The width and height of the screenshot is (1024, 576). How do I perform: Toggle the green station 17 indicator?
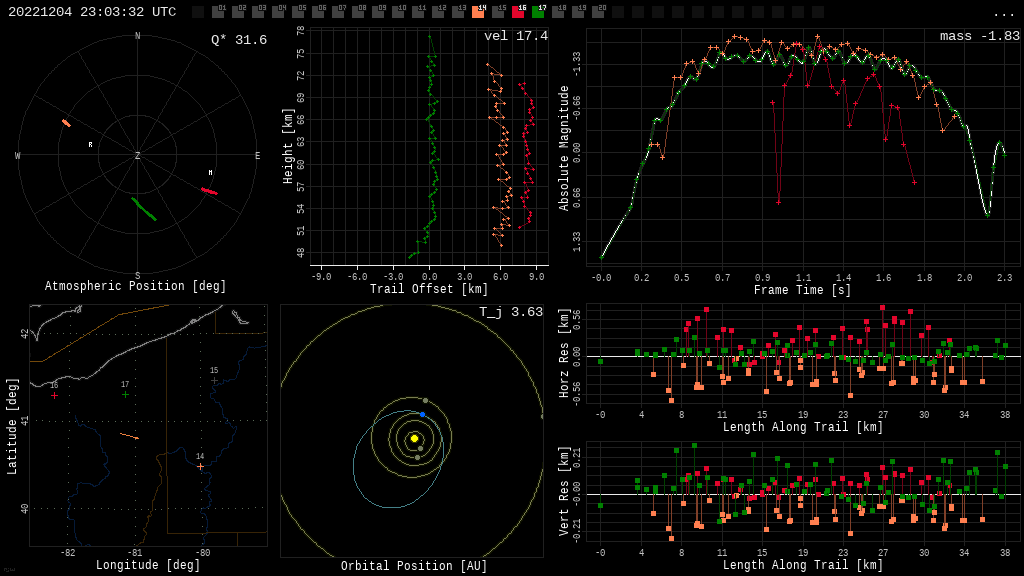coord(538,12)
